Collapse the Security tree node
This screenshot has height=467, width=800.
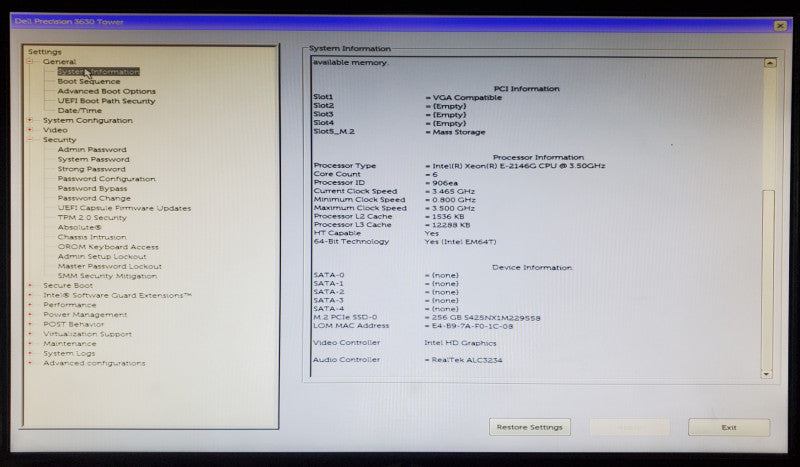(x=30, y=140)
